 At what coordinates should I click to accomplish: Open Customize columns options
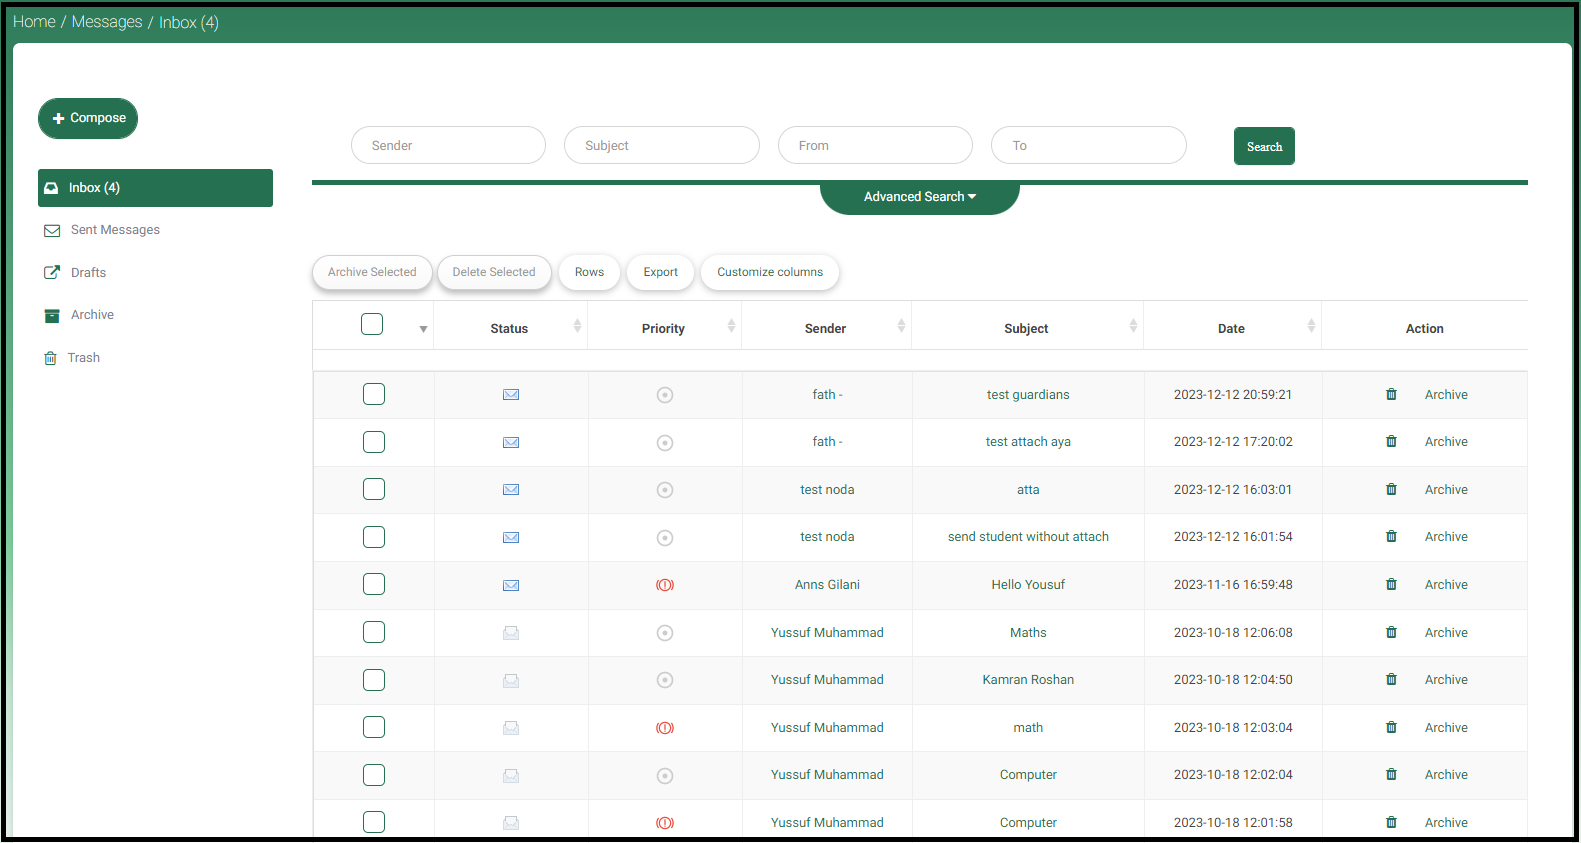click(770, 272)
